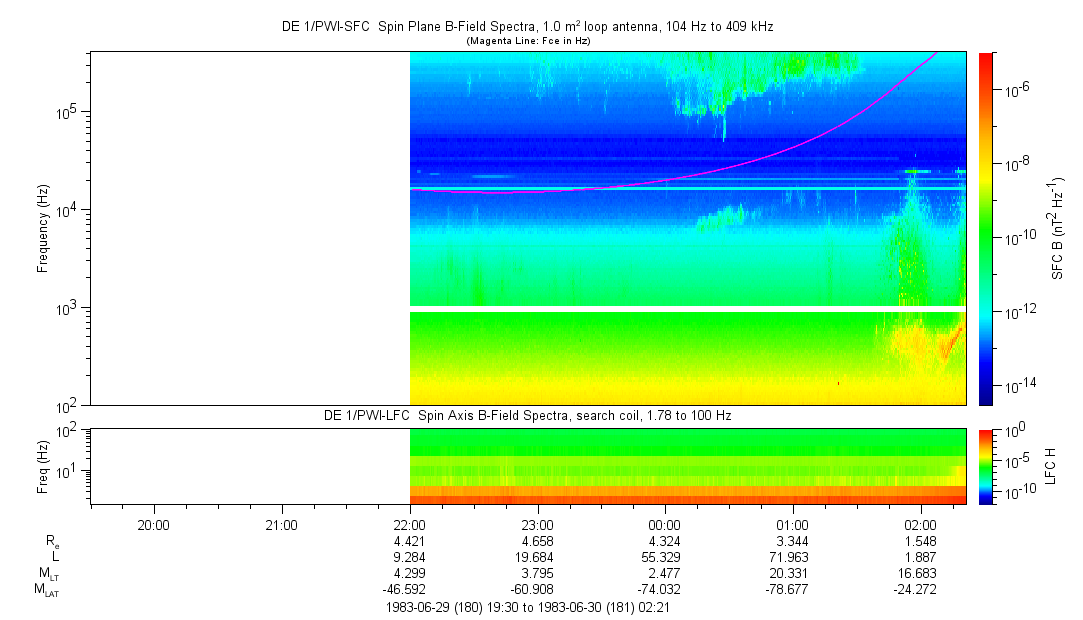Screen dimensions: 1083x620
Task: Click the MLT value 16.683
Action: tap(918, 573)
